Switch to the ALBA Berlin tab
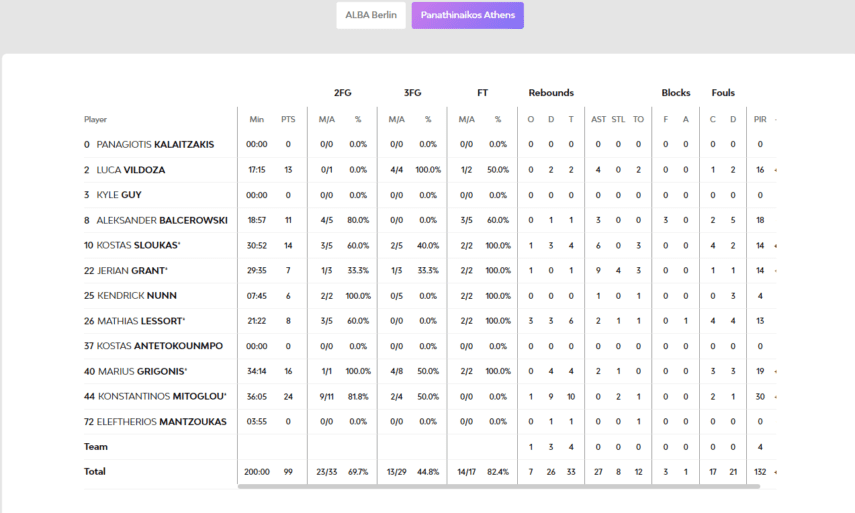855x513 pixels. coord(371,15)
